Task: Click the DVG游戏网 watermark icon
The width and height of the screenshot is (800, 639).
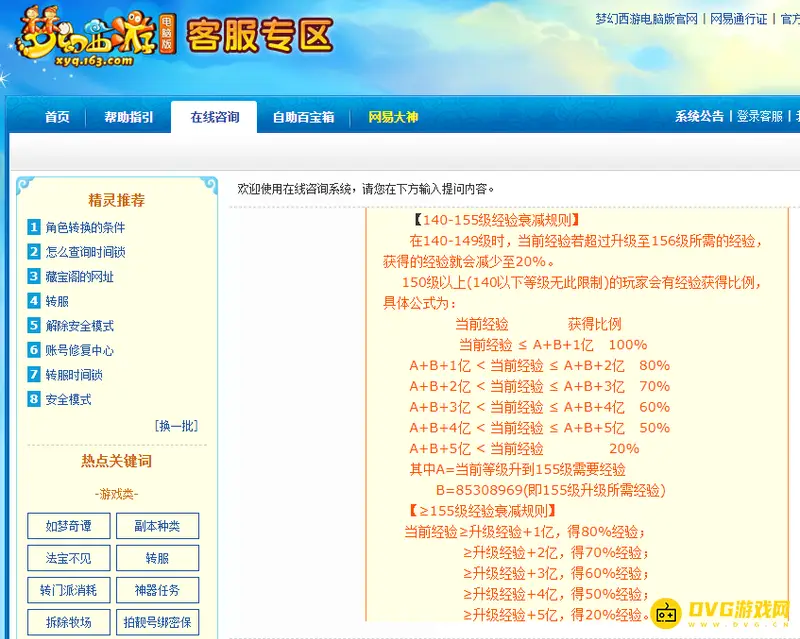Action: click(x=666, y=613)
